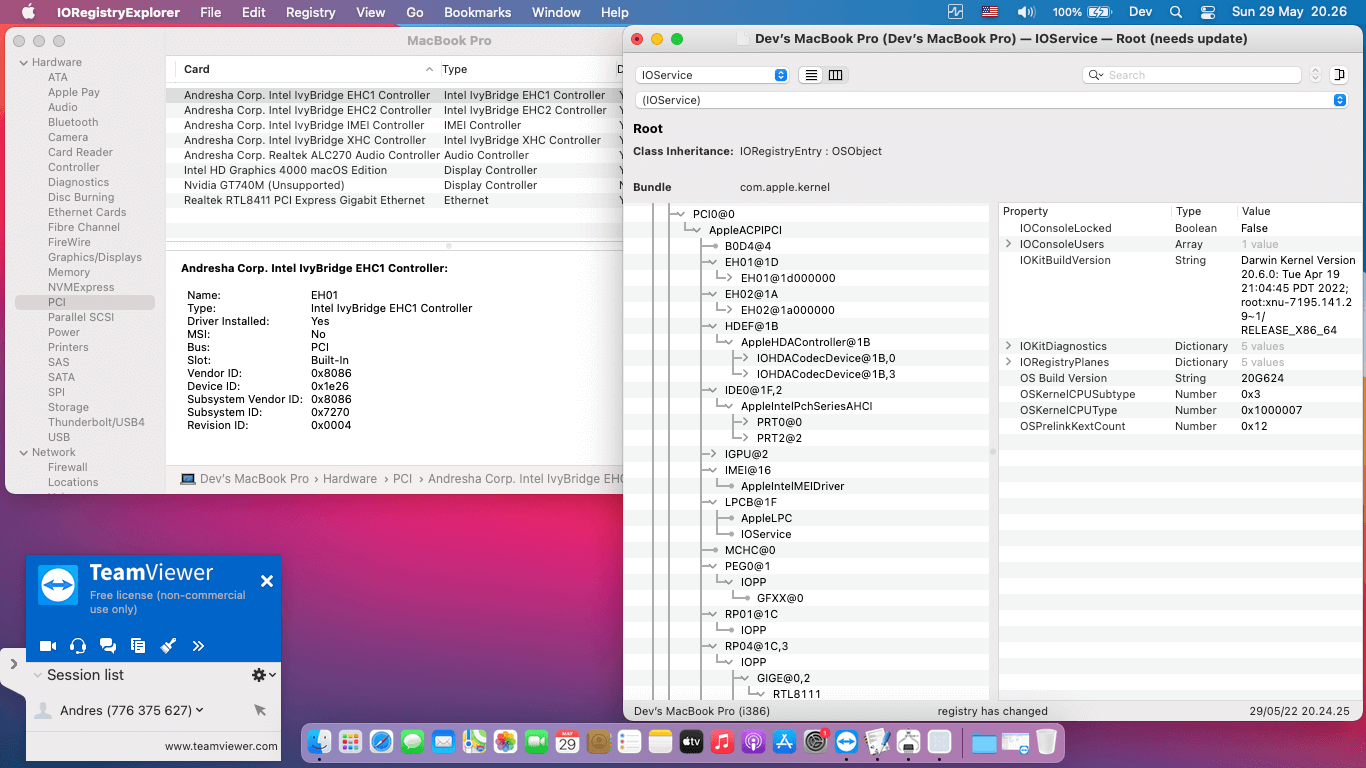Launch Safari from the Dock

(381, 741)
